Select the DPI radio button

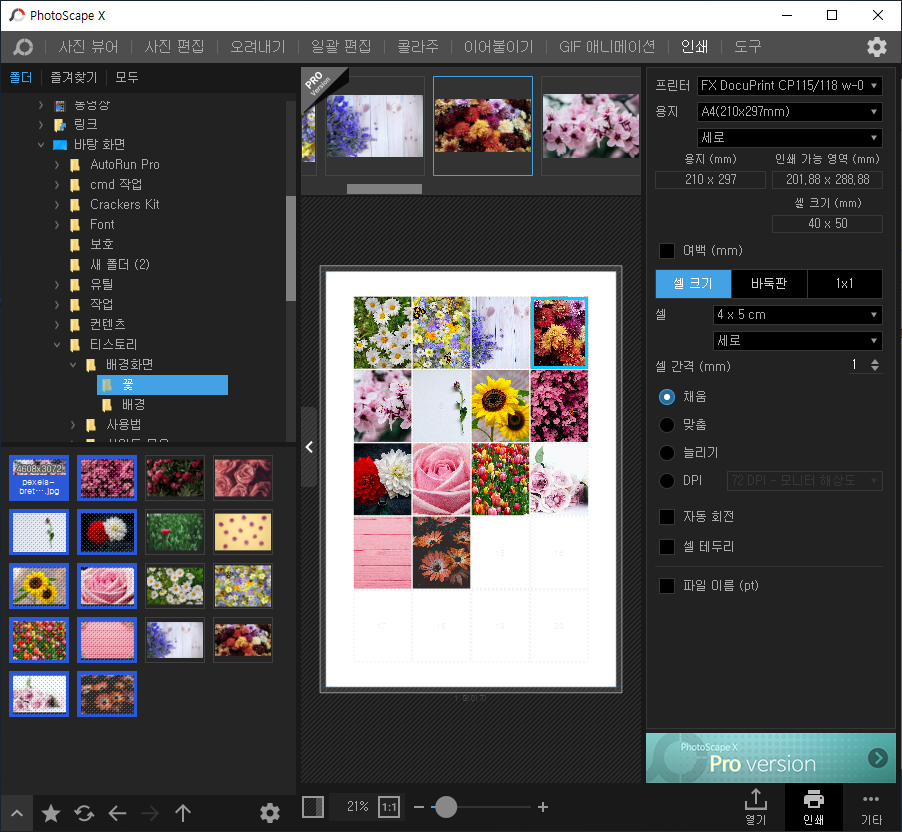(x=667, y=480)
